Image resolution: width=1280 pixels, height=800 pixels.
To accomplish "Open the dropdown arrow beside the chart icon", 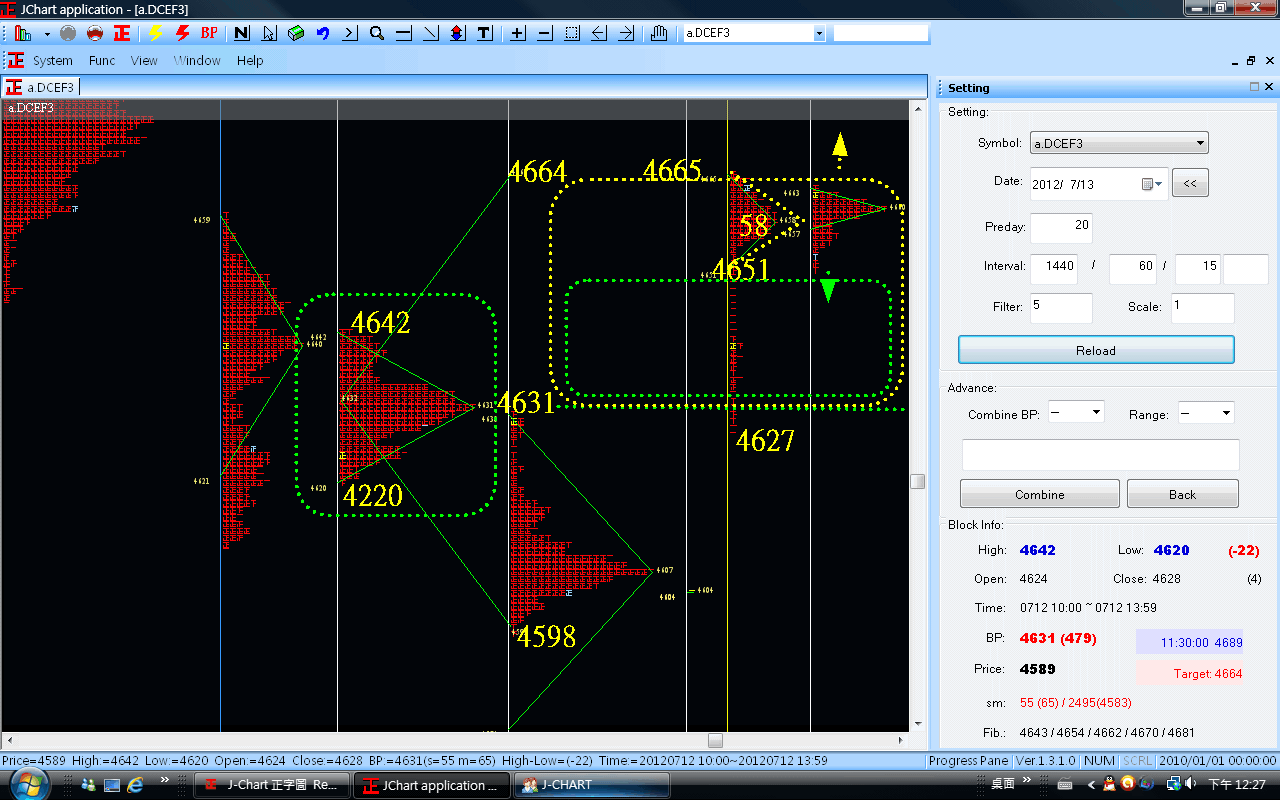I will click(47, 33).
